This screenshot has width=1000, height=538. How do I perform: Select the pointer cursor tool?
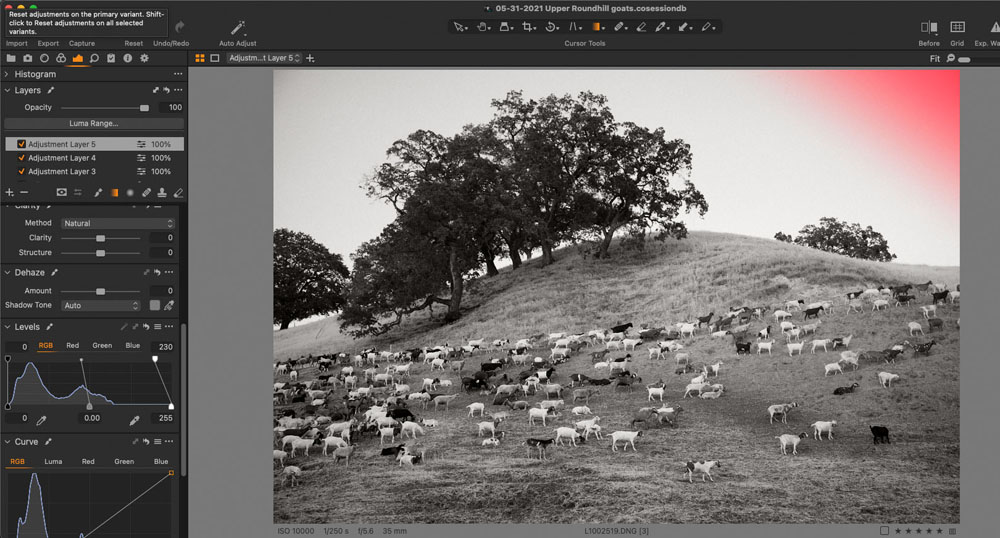coord(459,27)
